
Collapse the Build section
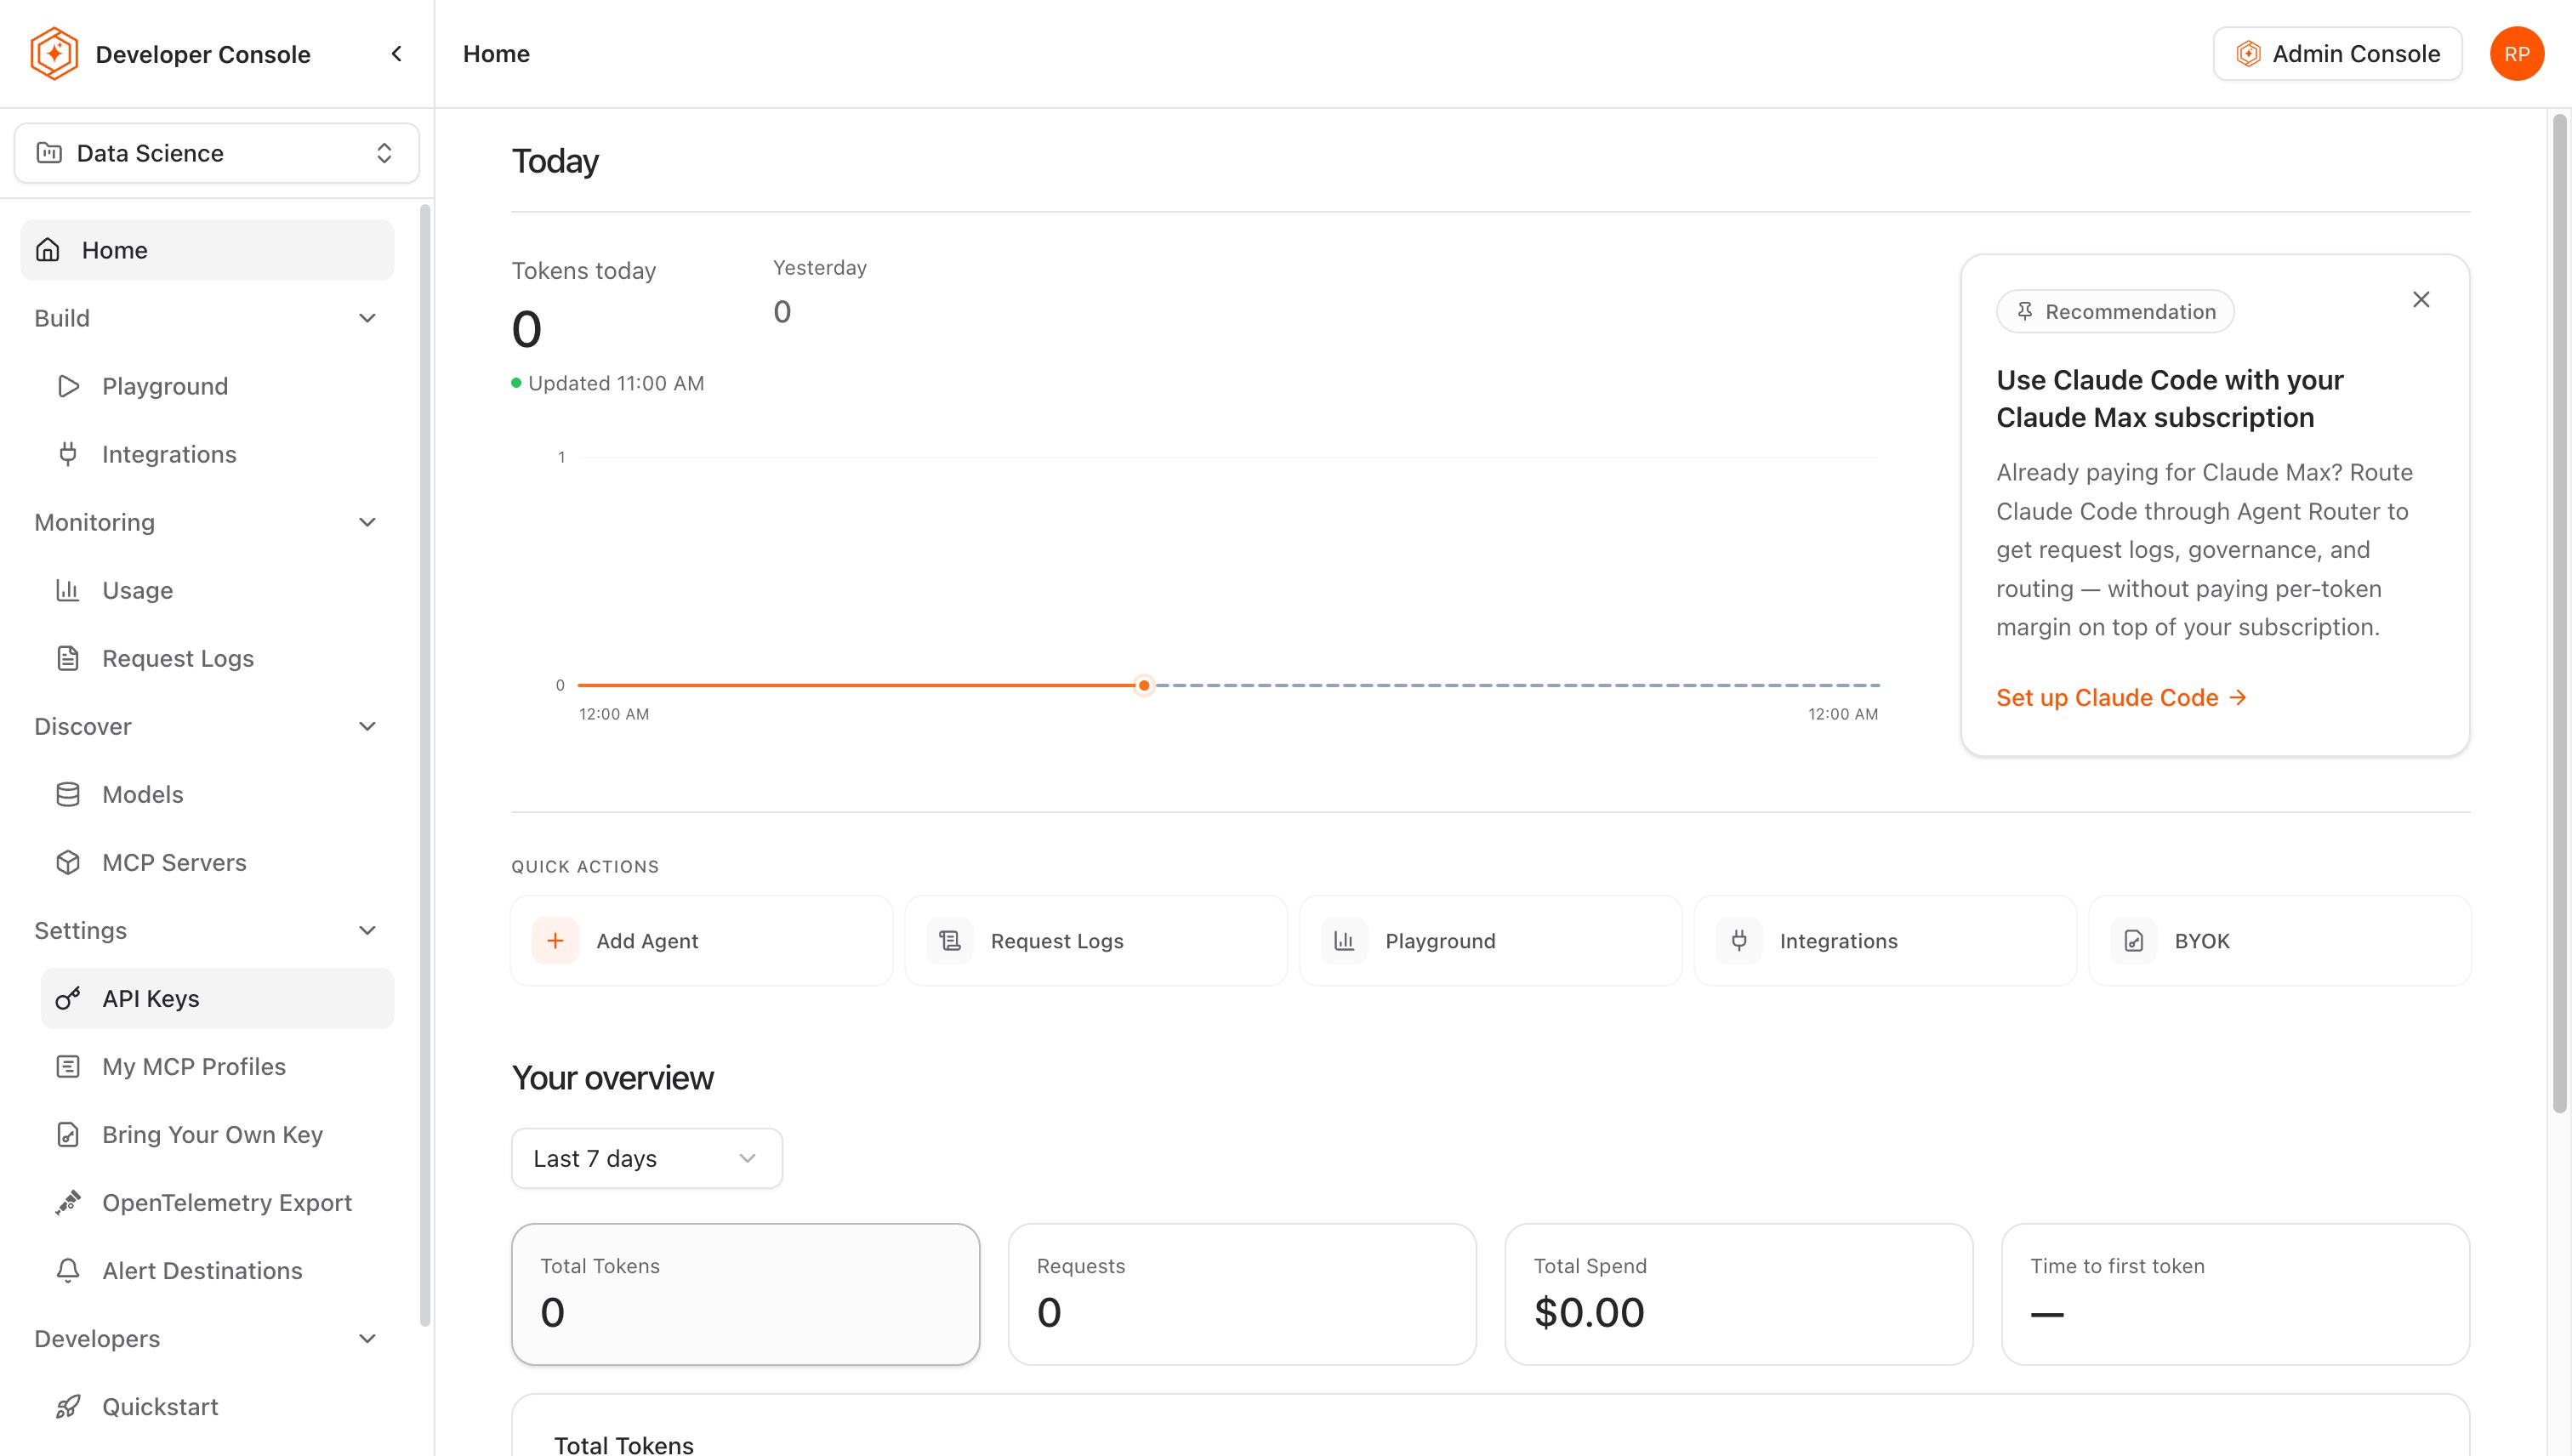[367, 318]
